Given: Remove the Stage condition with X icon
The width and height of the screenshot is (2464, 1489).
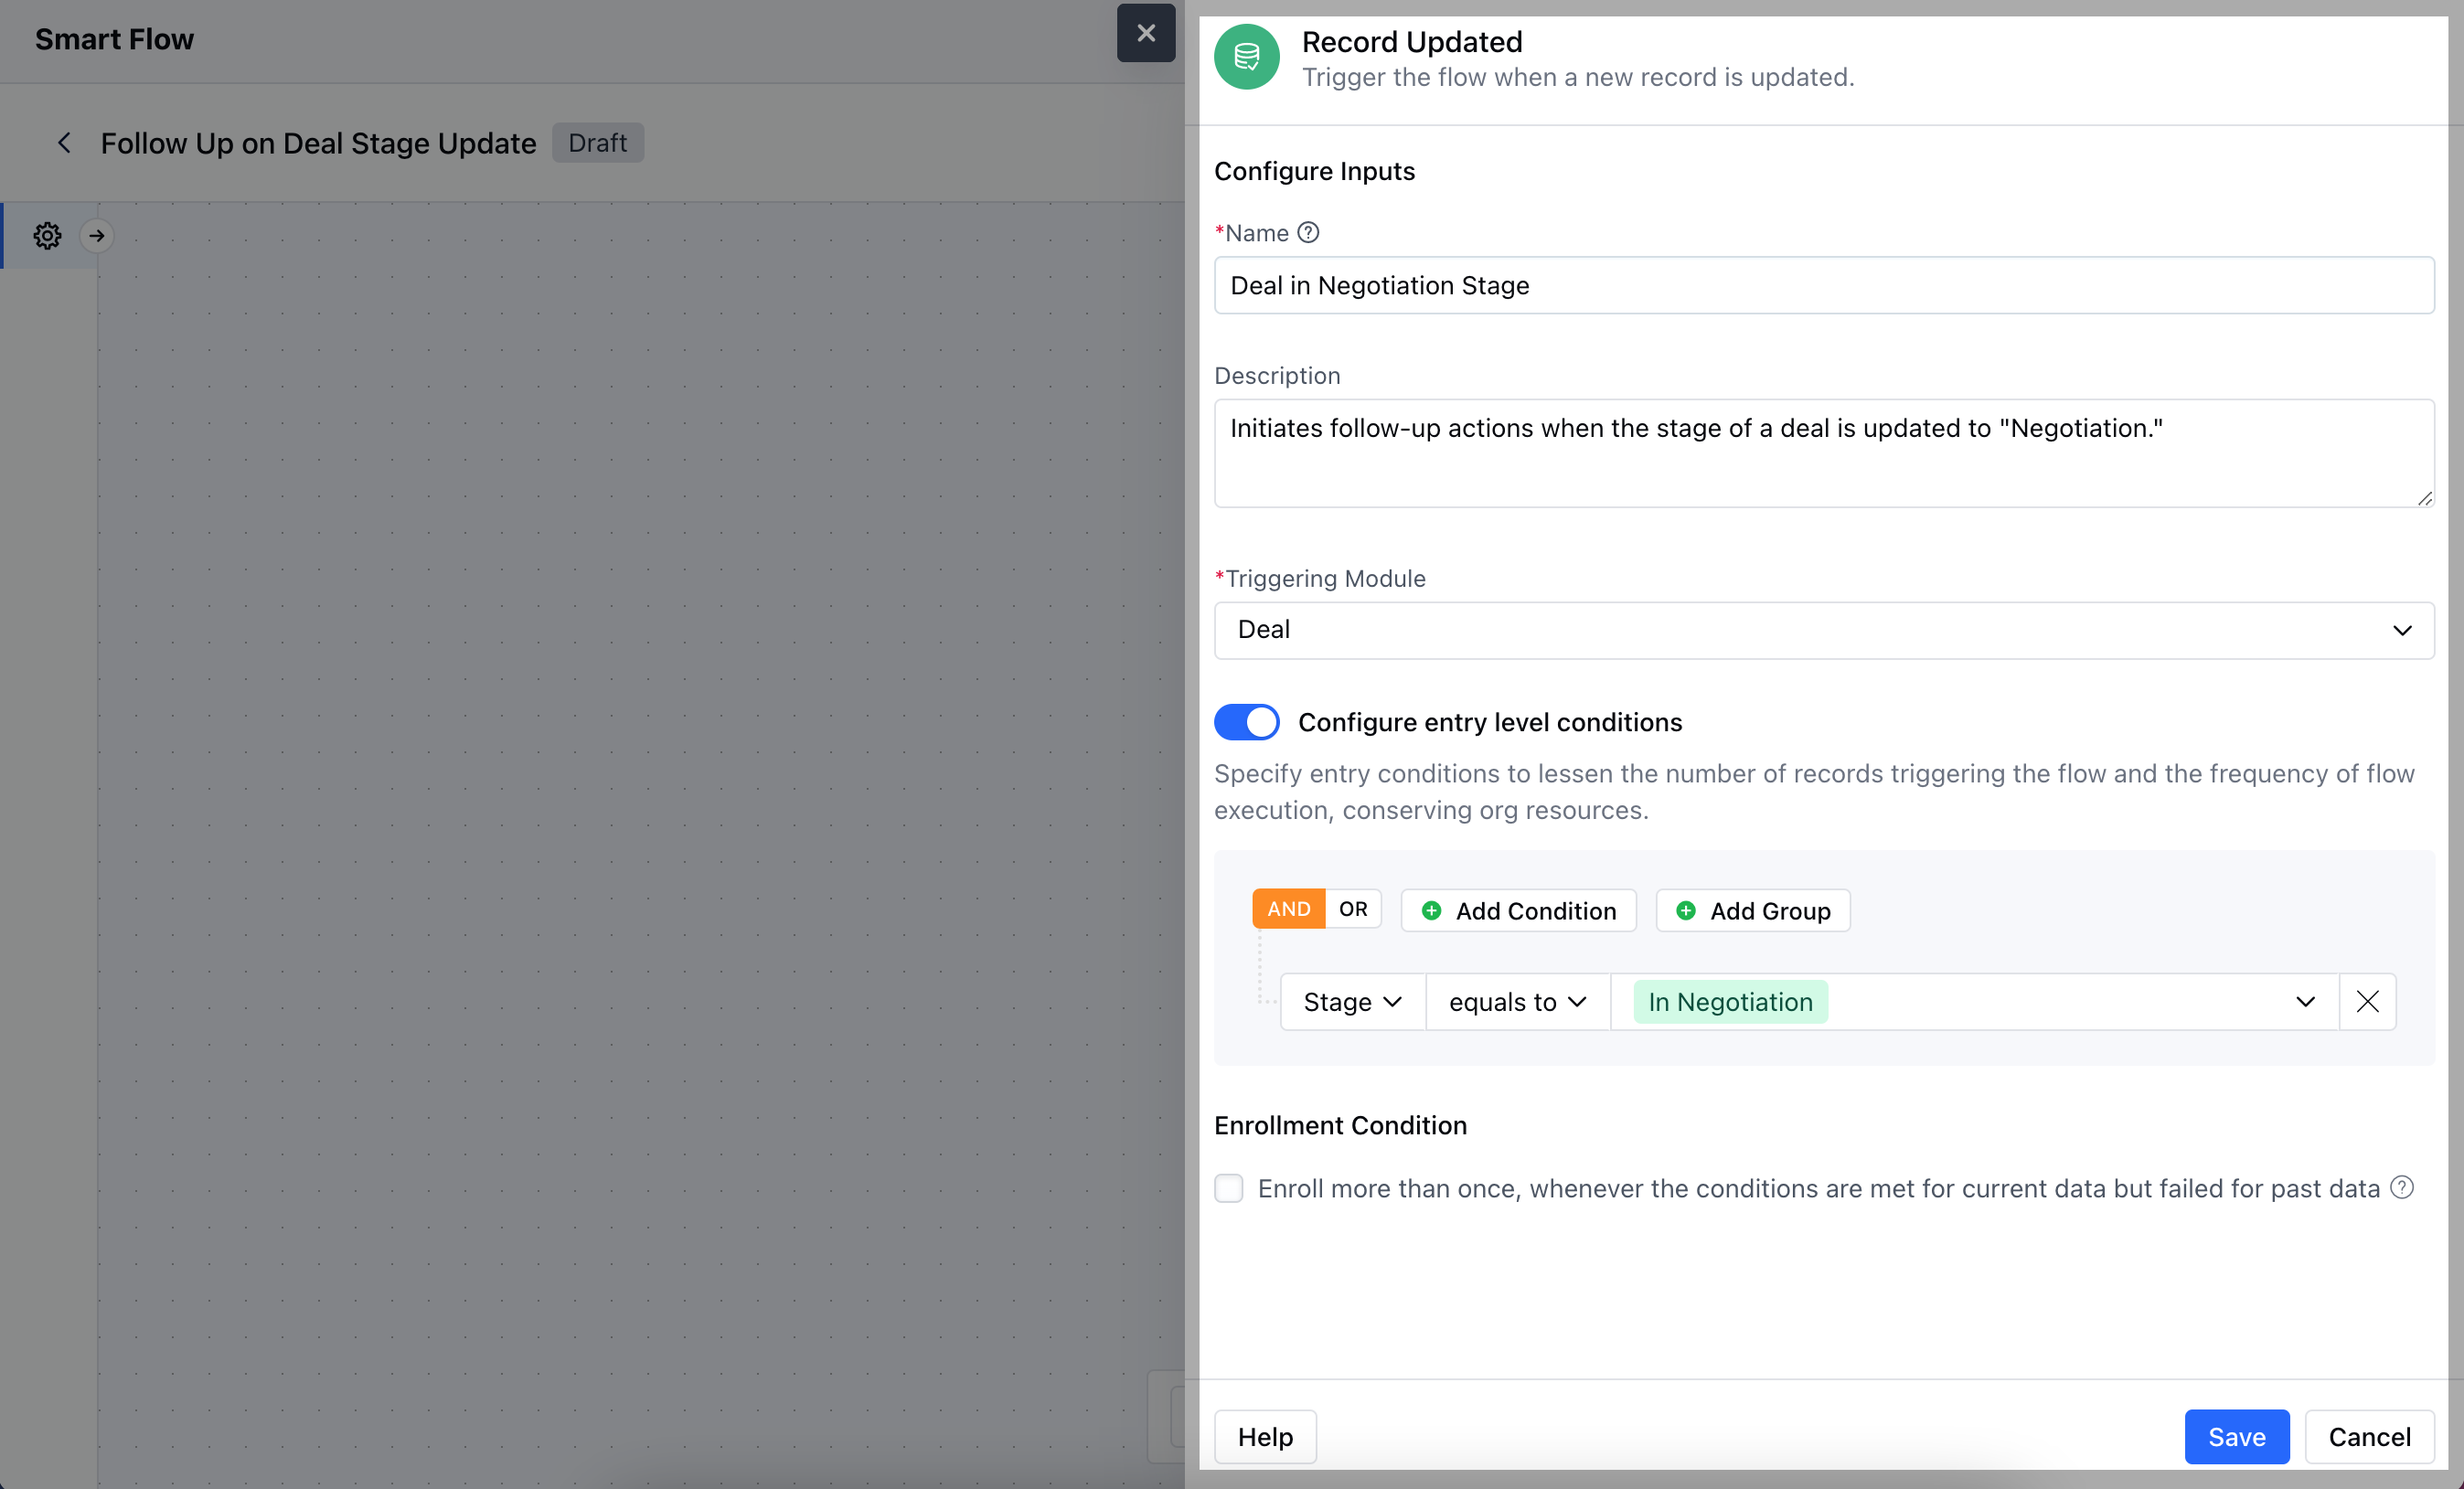Looking at the screenshot, I should click(2366, 1002).
